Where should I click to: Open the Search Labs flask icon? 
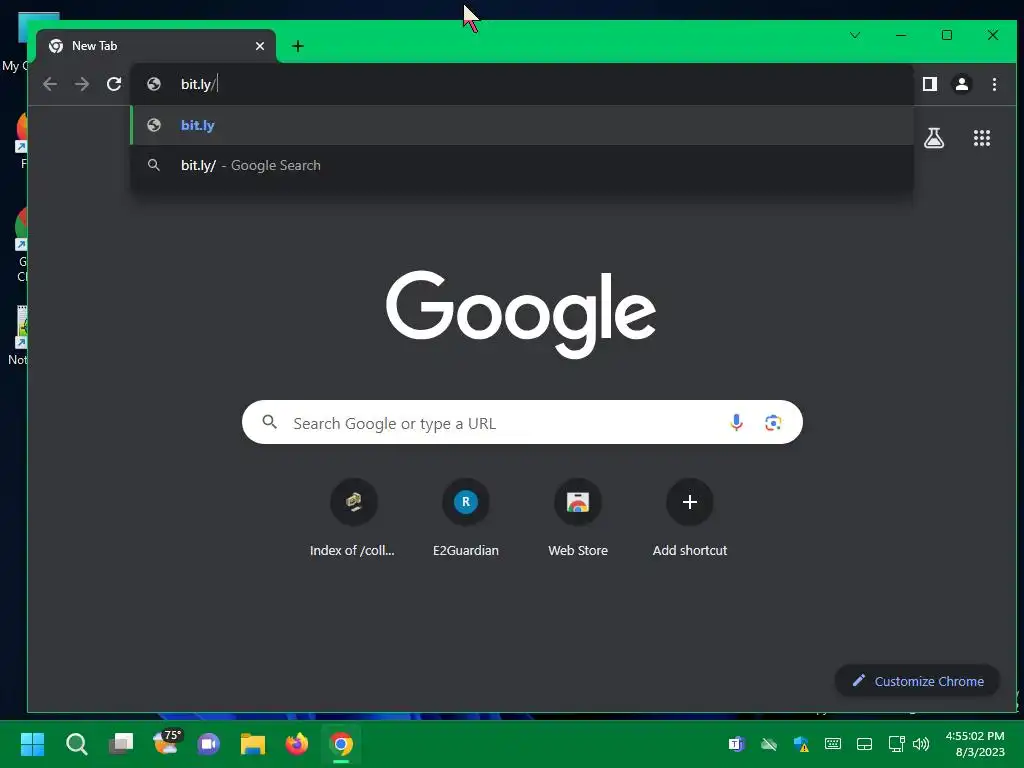(934, 138)
